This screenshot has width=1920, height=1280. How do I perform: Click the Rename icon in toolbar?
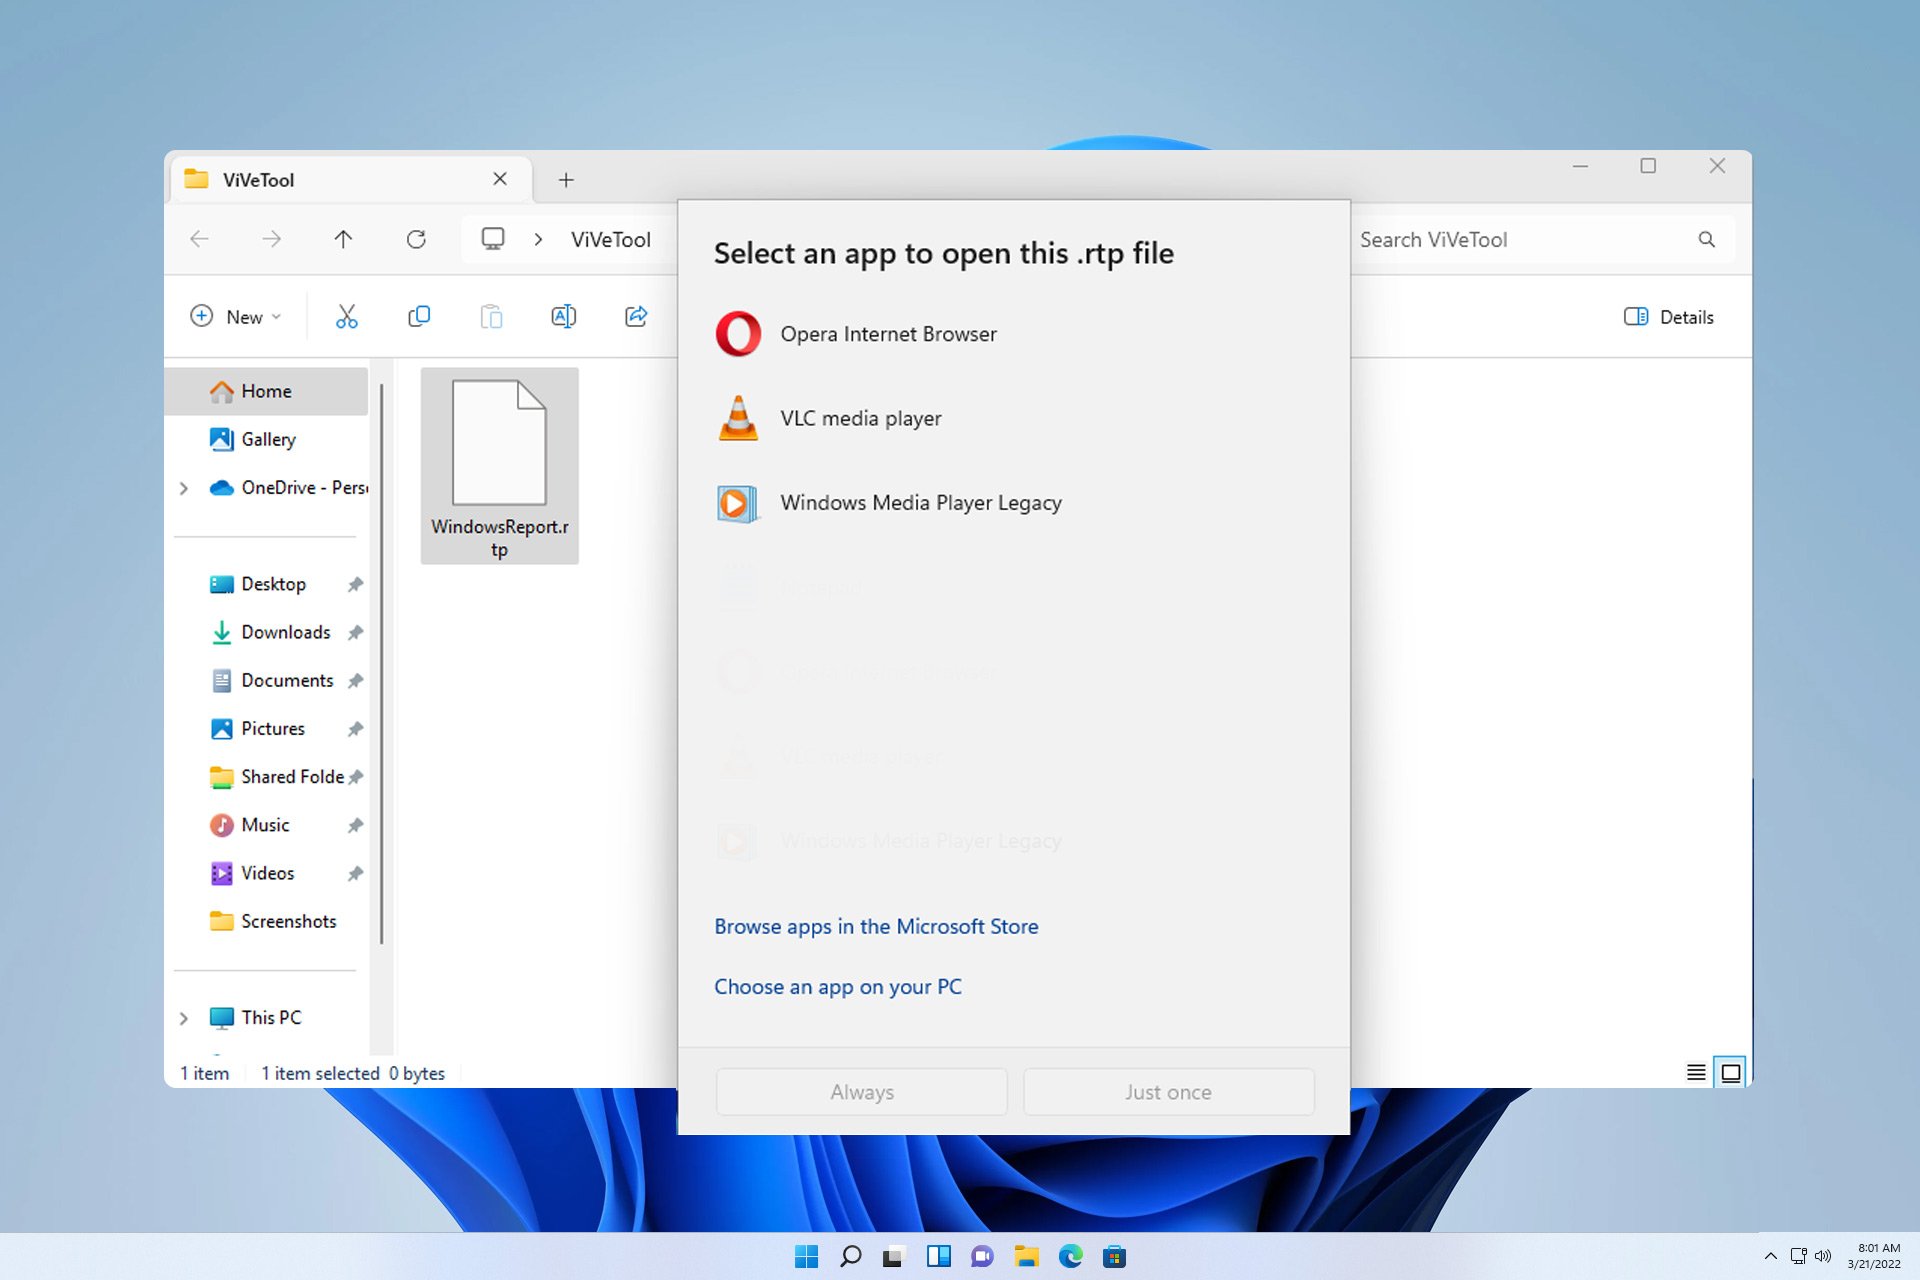pyautogui.click(x=563, y=317)
